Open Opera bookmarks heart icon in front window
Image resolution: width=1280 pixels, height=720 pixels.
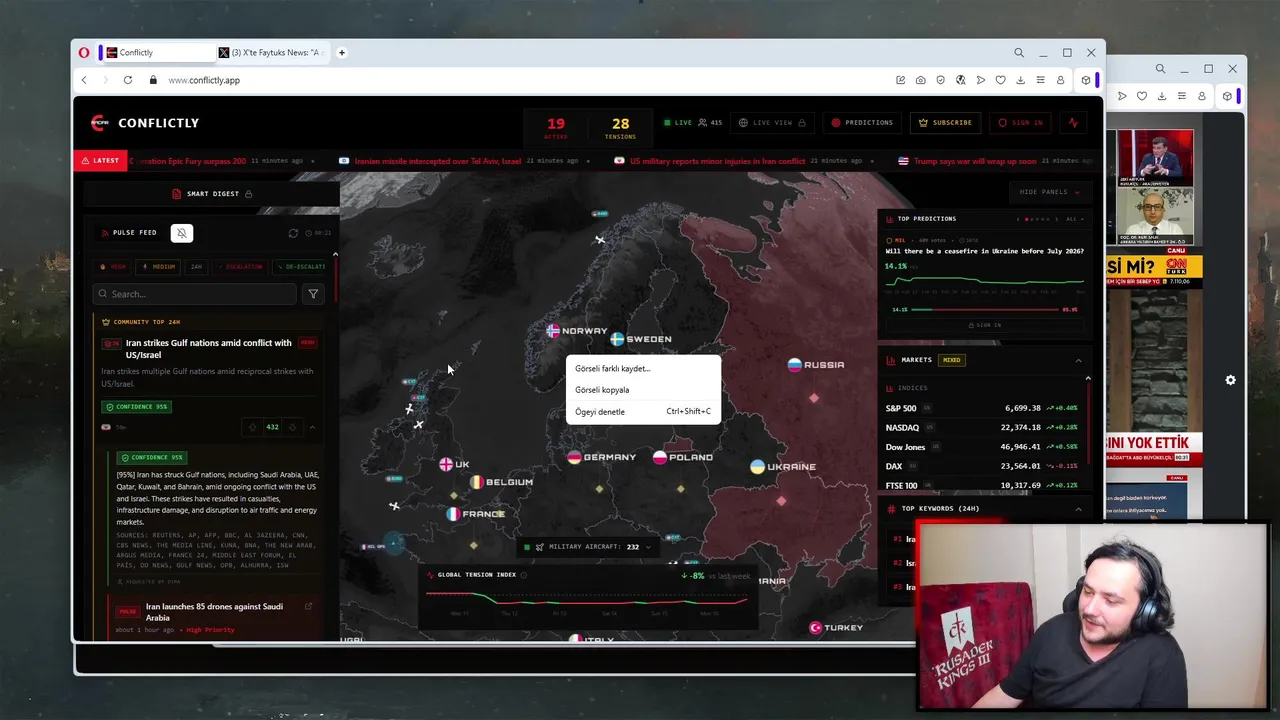pos(1000,80)
